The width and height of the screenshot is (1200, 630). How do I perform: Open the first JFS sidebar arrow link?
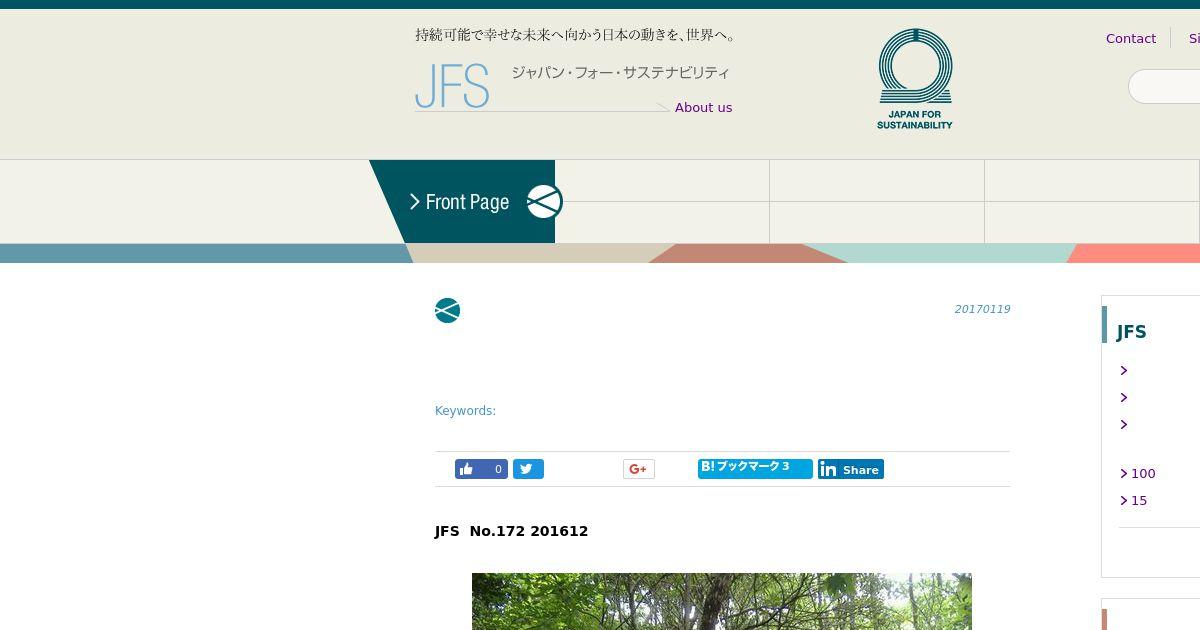tap(1124, 370)
